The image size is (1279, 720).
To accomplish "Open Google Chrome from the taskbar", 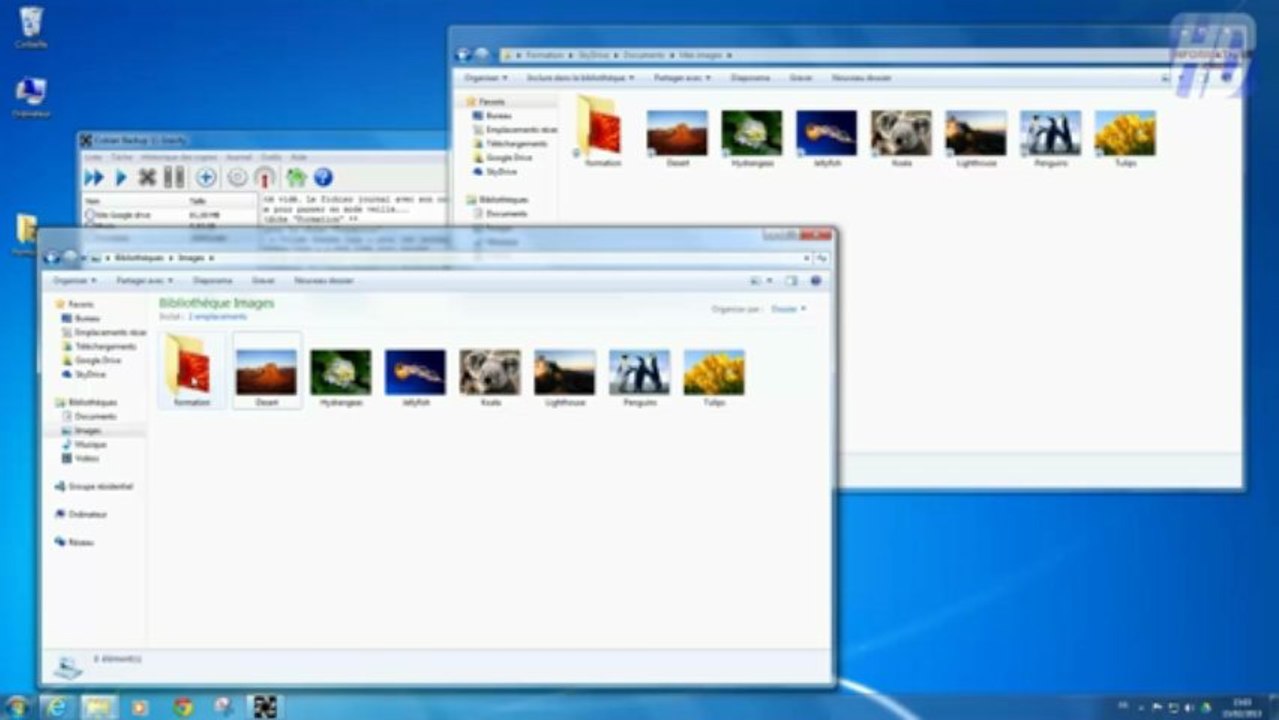I will pos(182,707).
